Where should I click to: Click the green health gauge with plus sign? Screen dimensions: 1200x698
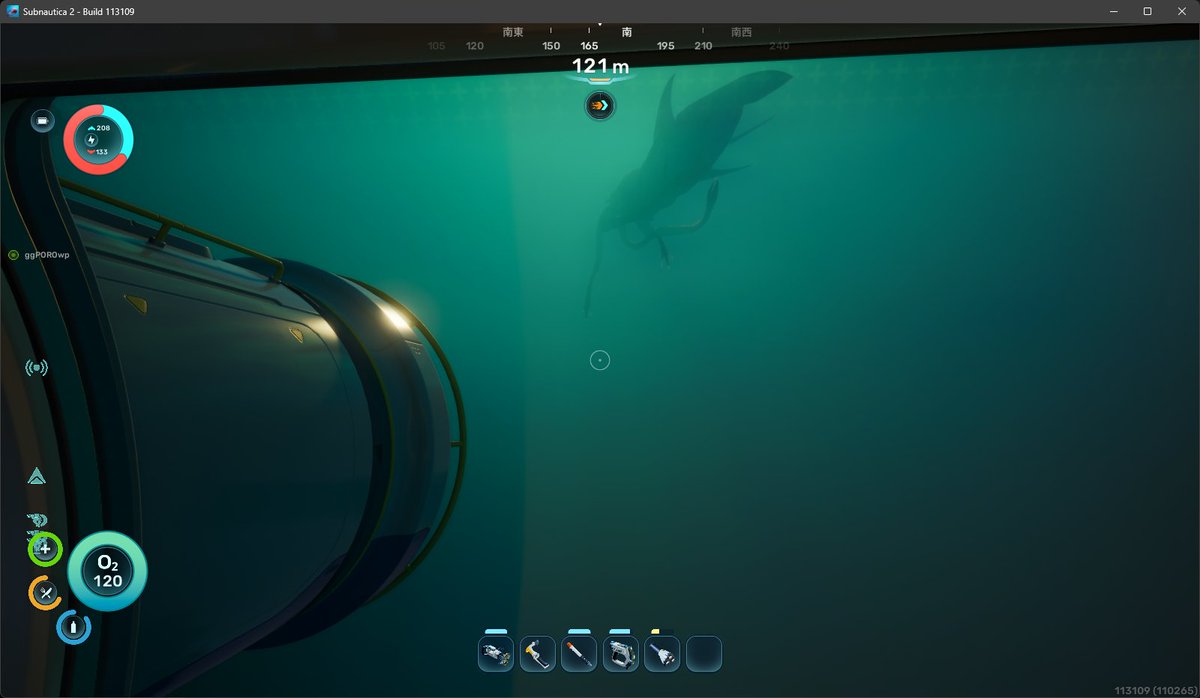[x=44, y=549]
